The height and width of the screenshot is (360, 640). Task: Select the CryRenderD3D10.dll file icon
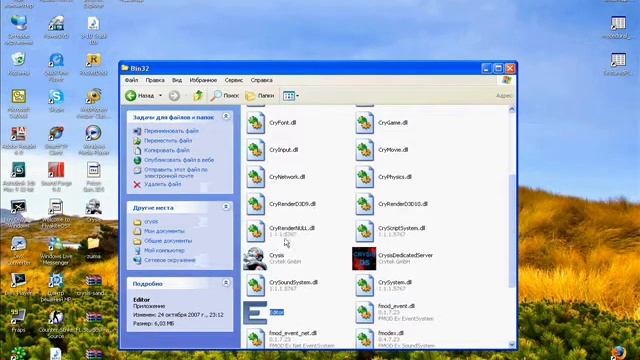364,204
